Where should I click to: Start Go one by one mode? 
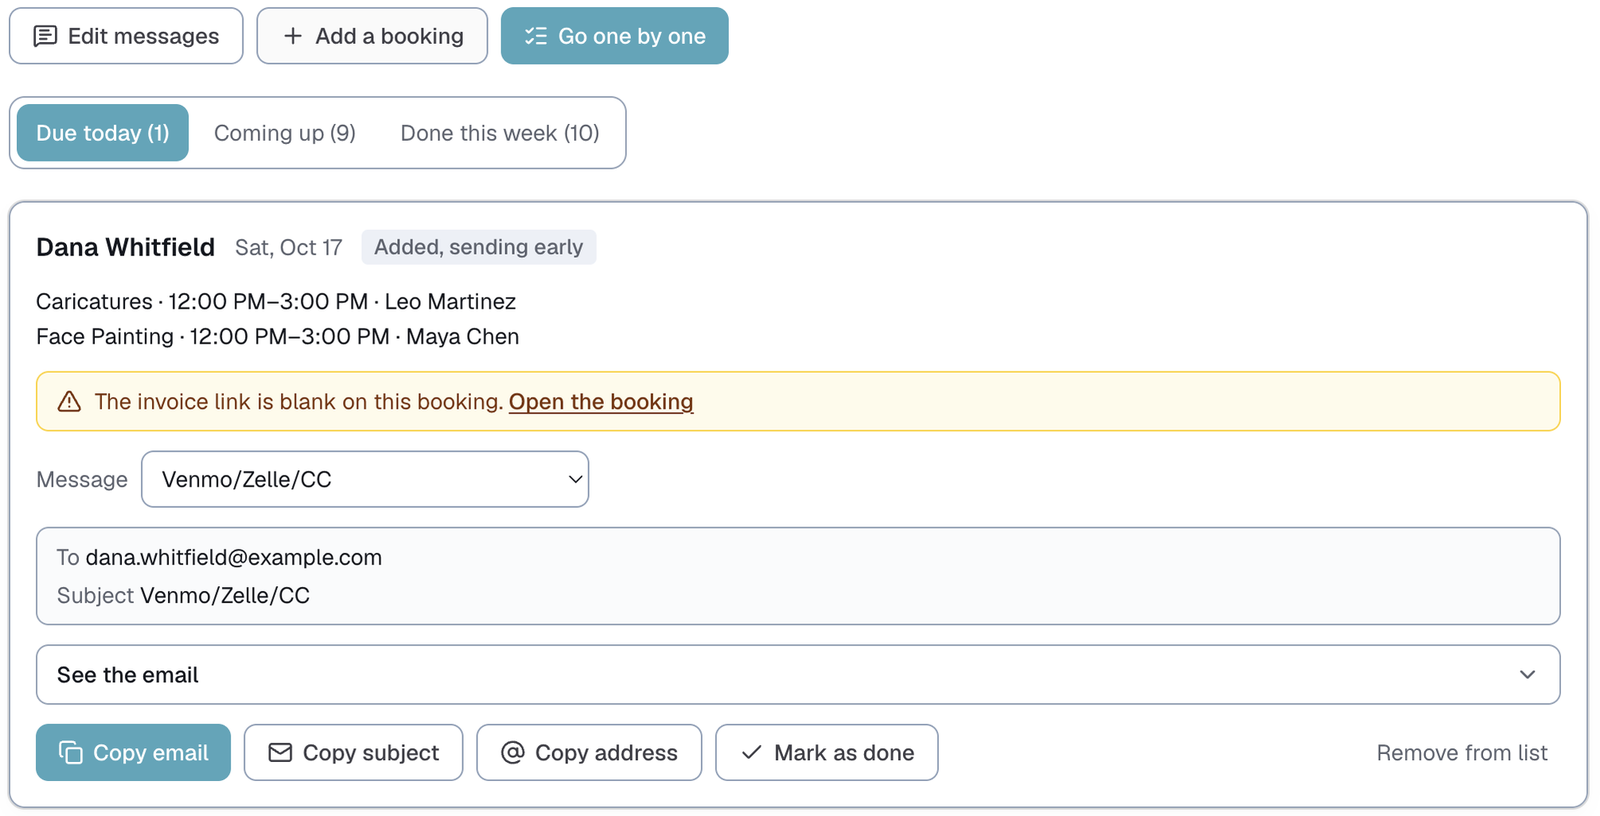[614, 36]
